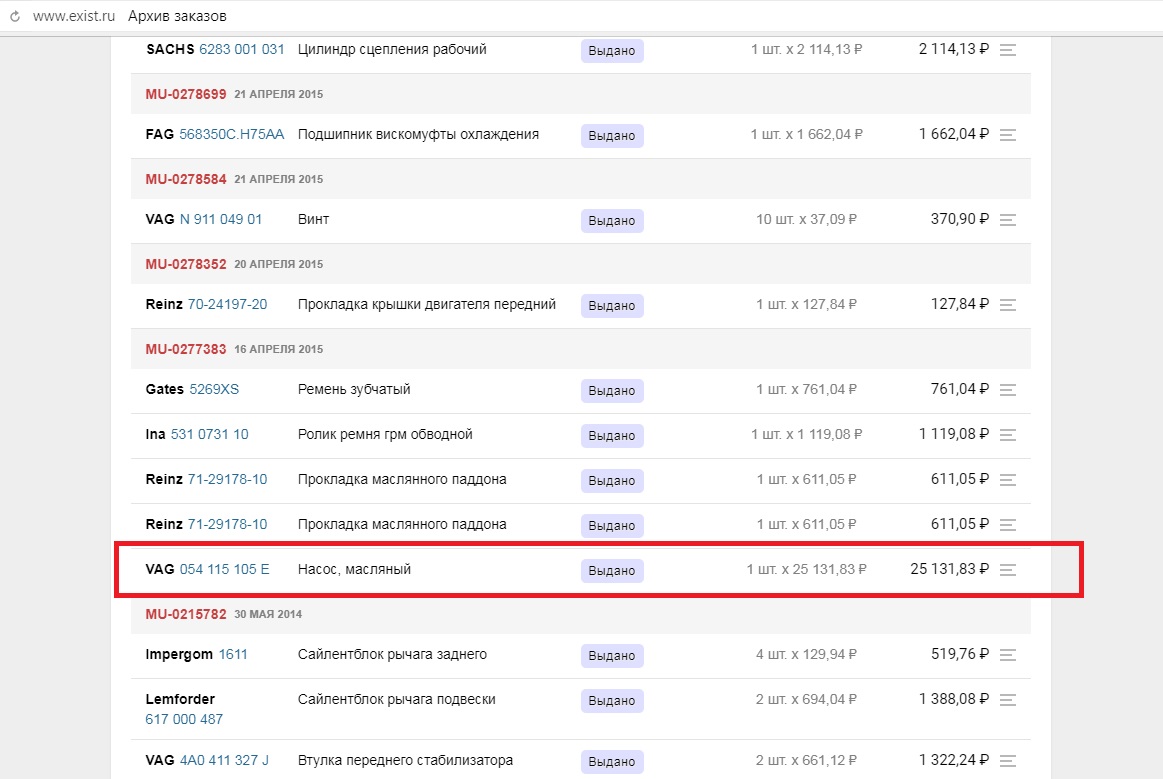Open order MU-0278699 link
The image size is (1163, 779).
[x=186, y=94]
